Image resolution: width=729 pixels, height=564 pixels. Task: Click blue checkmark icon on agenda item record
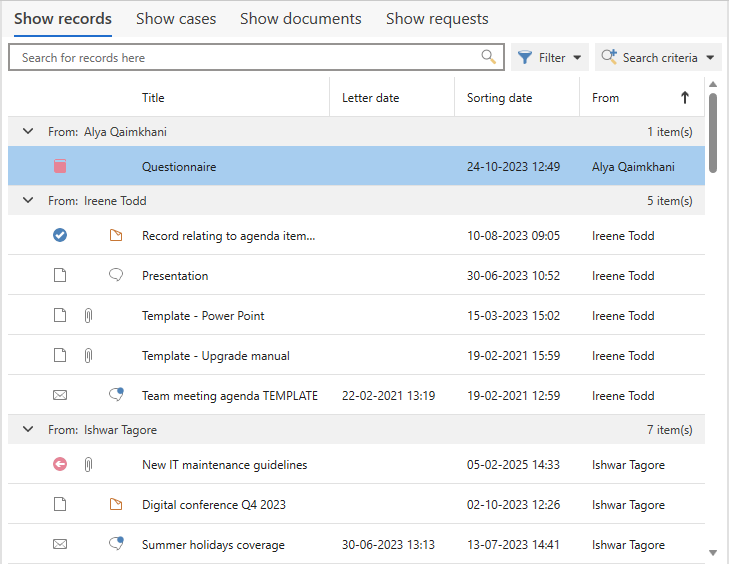pos(60,236)
